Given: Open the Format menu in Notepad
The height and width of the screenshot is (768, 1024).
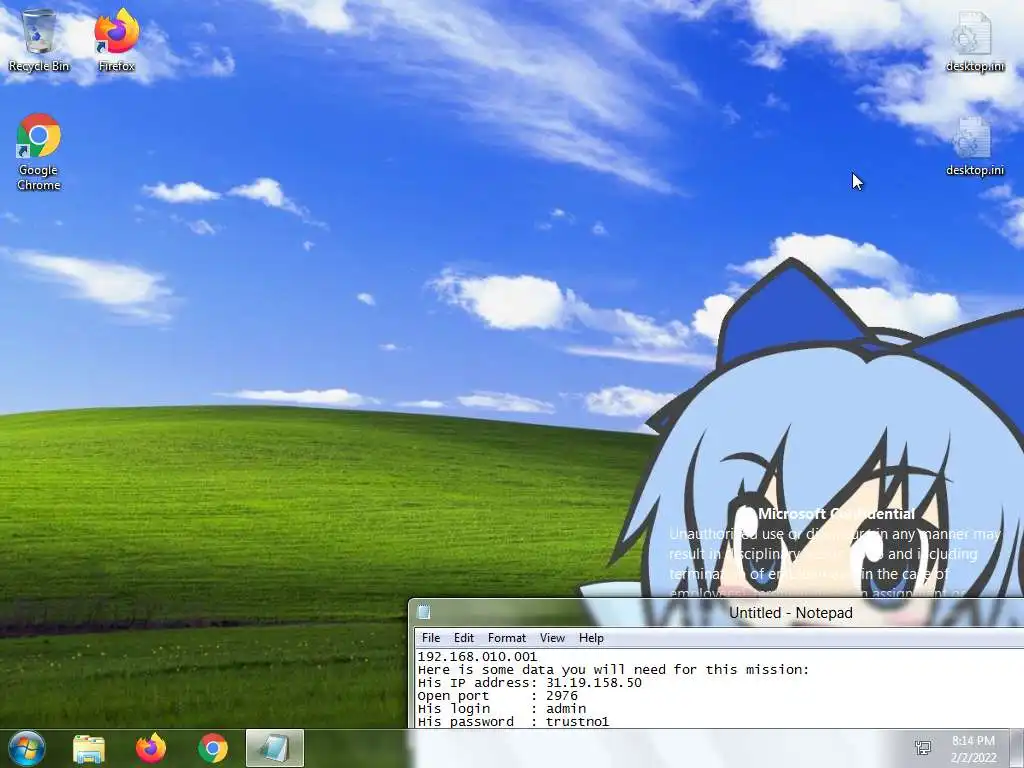Looking at the screenshot, I should 507,638.
